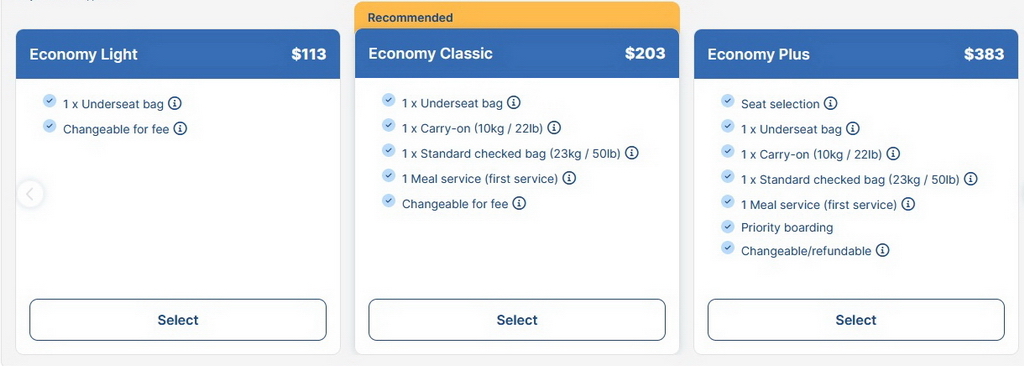Select the Economy Light fare
The image size is (1024, 366).
pyautogui.click(x=178, y=320)
